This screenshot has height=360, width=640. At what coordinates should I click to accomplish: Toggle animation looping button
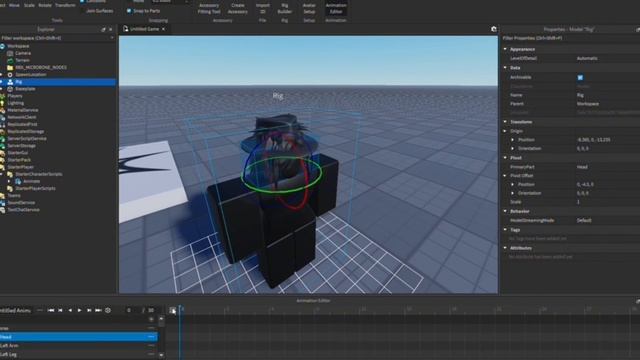tap(108, 310)
